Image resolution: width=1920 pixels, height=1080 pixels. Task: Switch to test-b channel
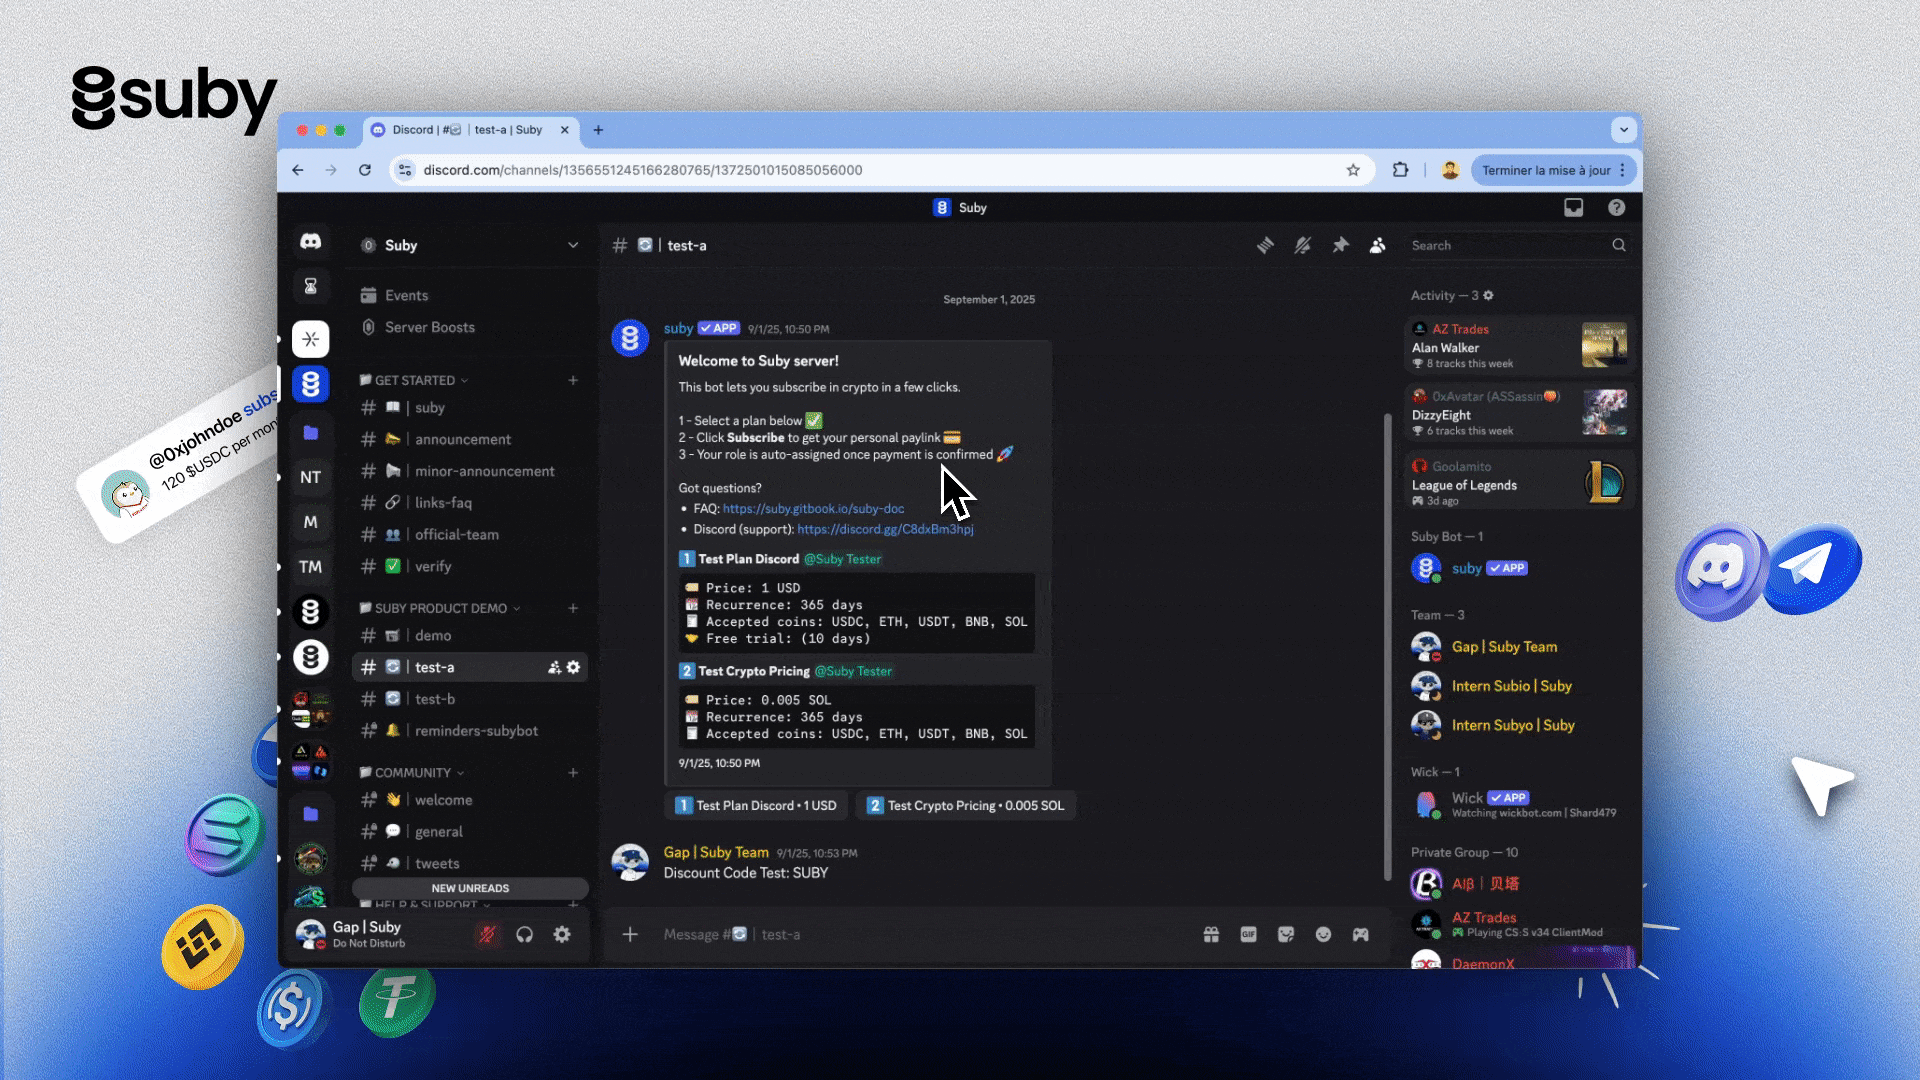[x=435, y=699]
